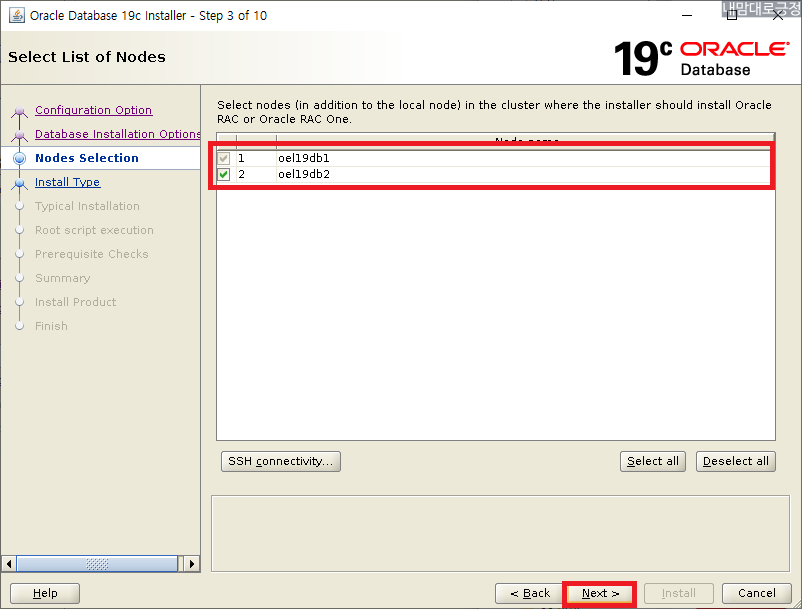Click row number 1 in node table

point(241,158)
